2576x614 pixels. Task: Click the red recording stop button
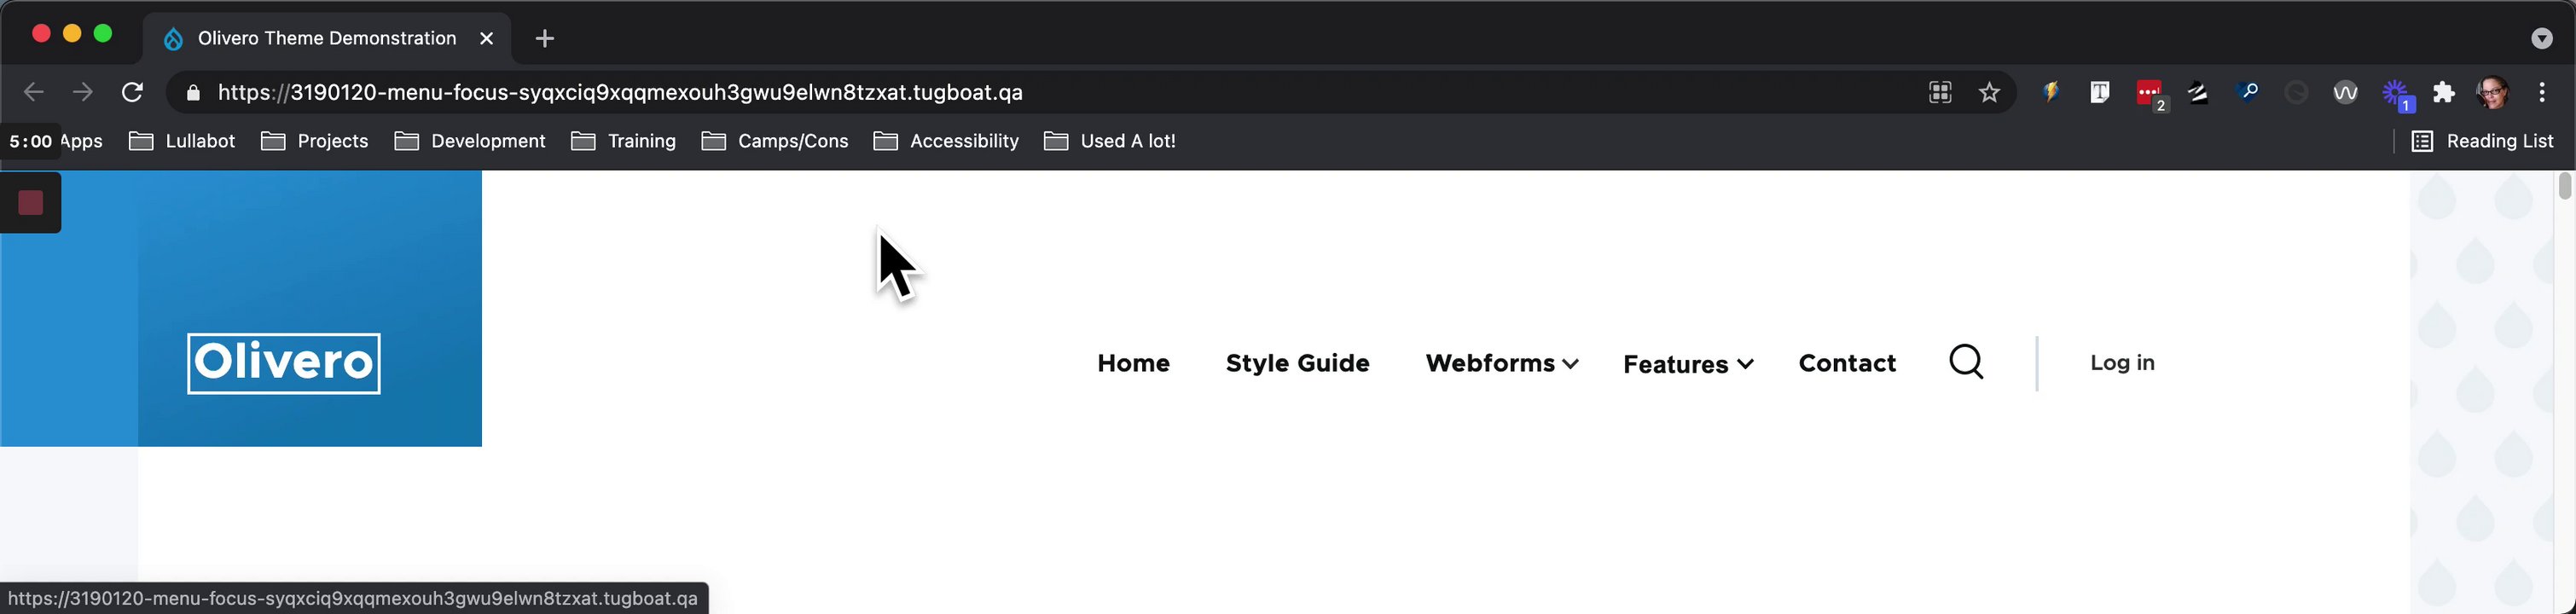tap(31, 203)
